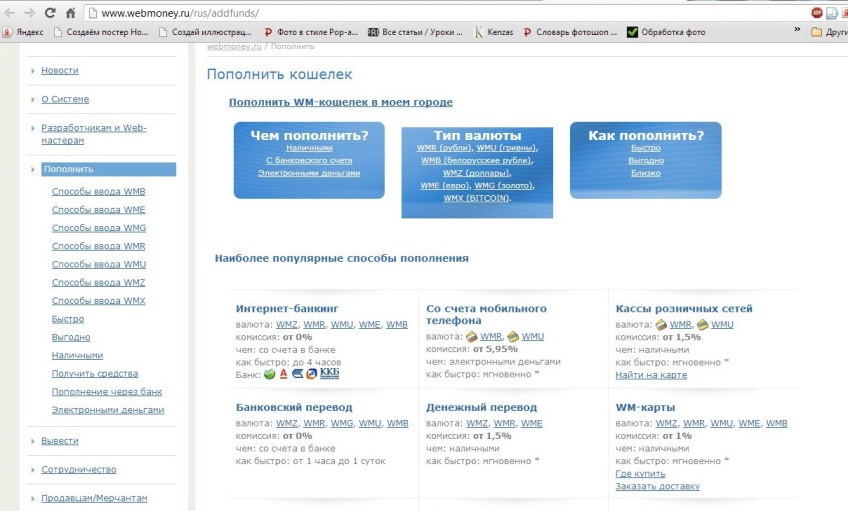Open Способы ввода WMB link
The width and height of the screenshot is (848, 511).
[98, 191]
